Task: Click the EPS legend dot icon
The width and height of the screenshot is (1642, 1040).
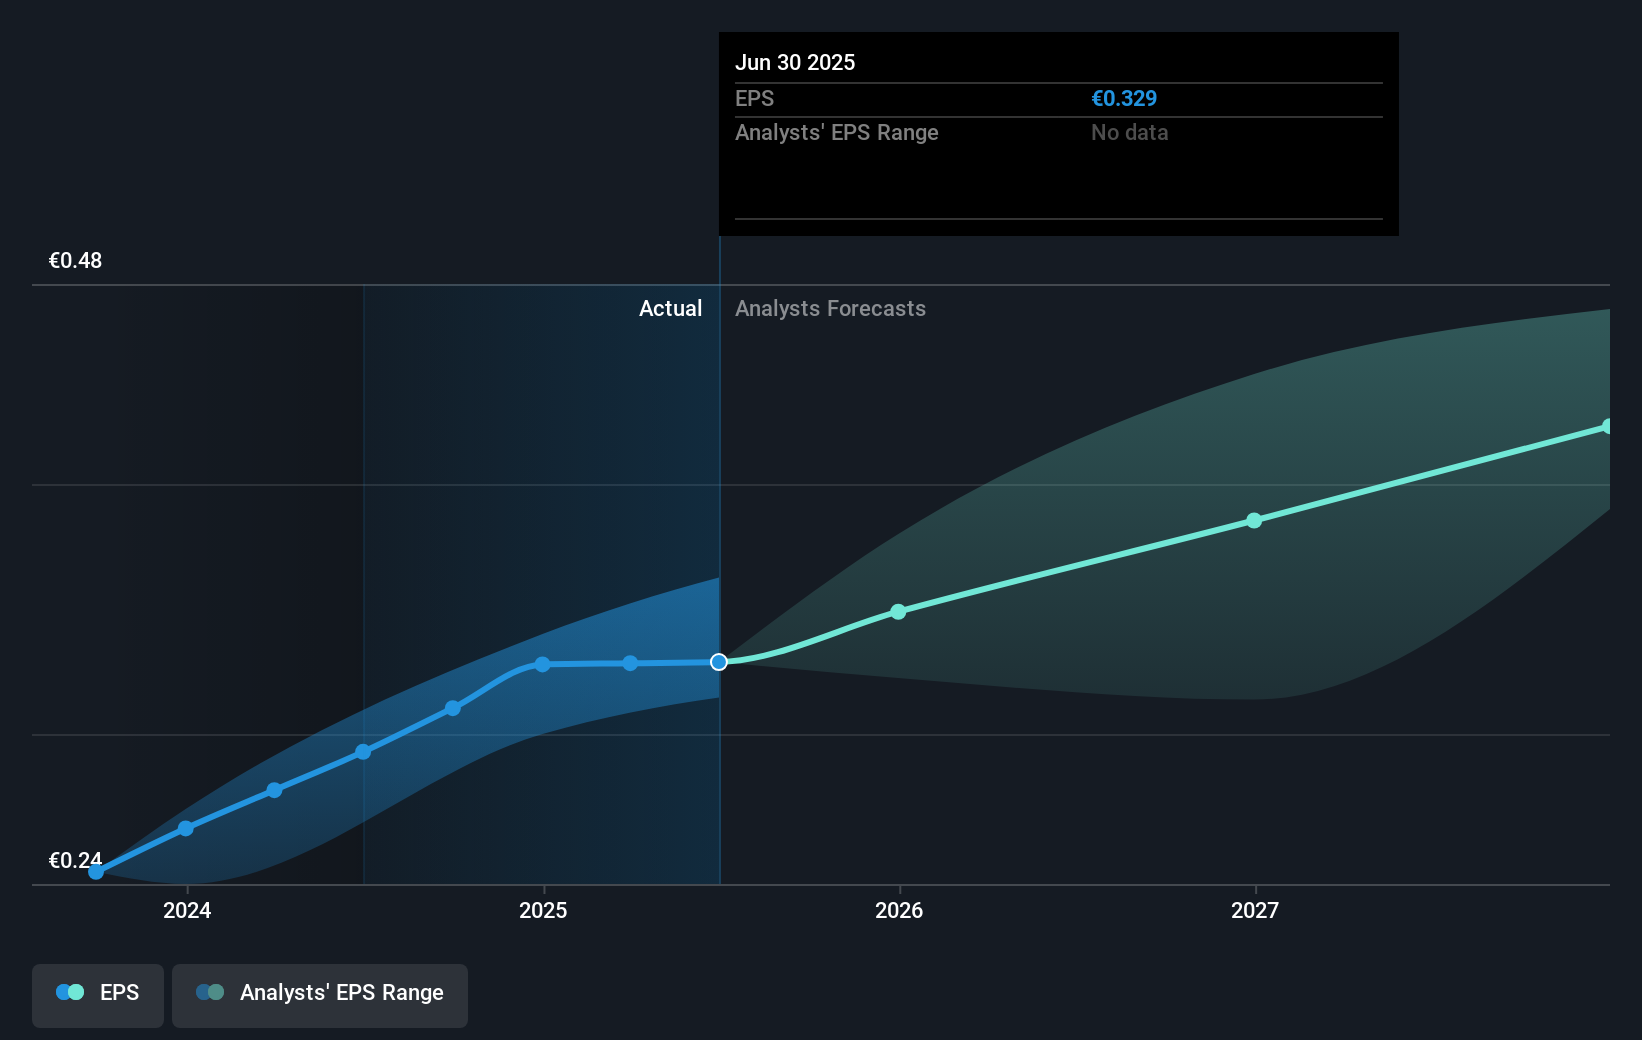Action: tap(68, 991)
